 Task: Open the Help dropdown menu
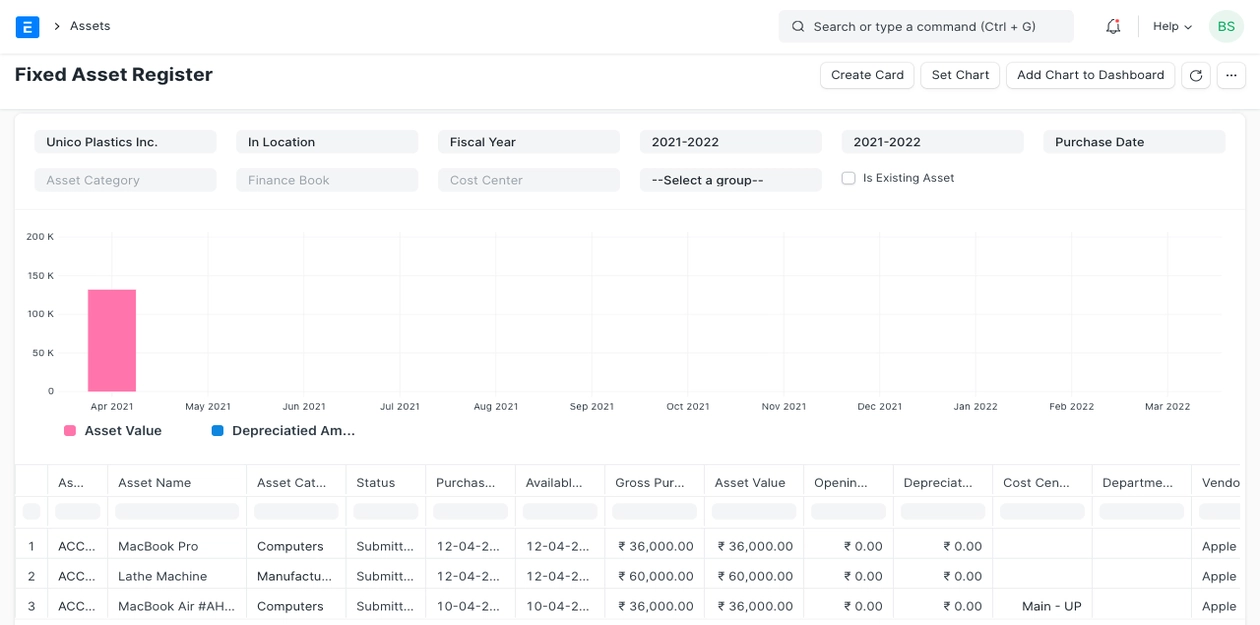1172,27
